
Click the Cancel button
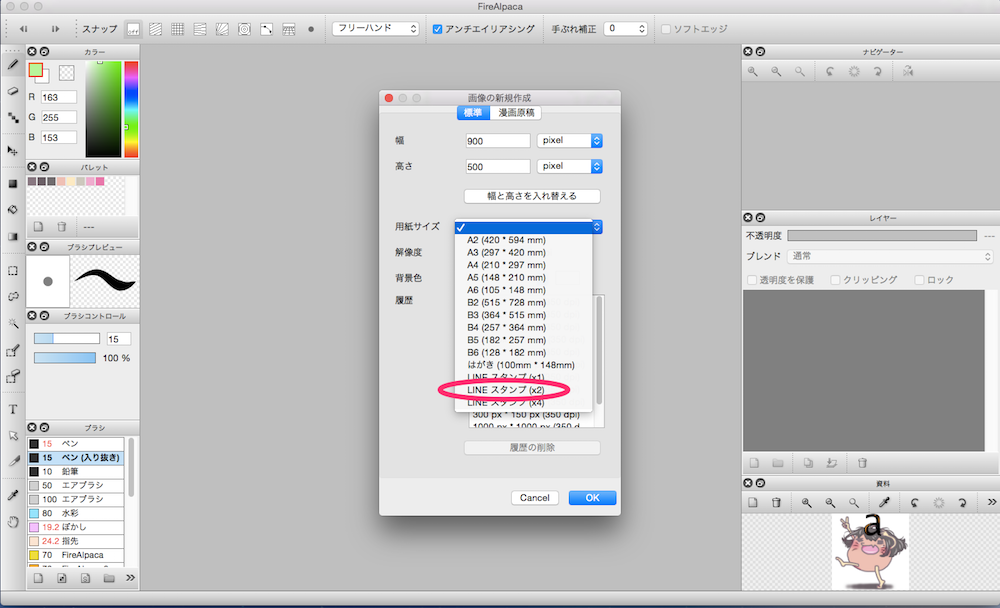(x=534, y=498)
